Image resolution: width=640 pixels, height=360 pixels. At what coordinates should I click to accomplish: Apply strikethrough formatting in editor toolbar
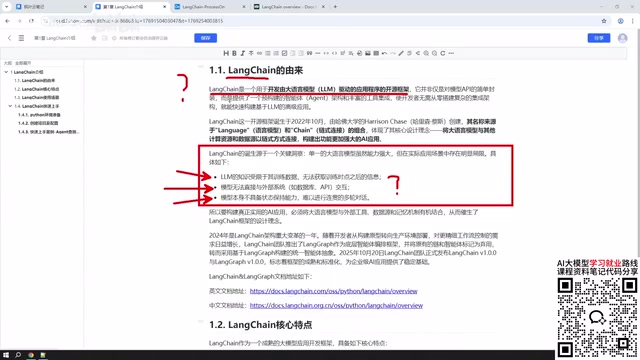251,53
